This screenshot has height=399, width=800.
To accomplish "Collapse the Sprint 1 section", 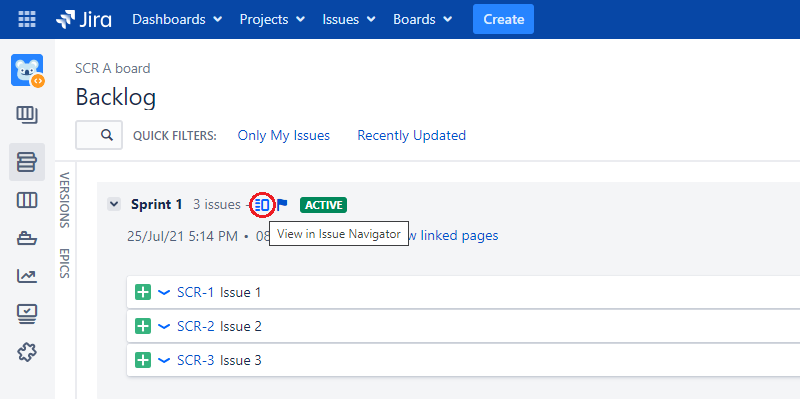I will pyautogui.click(x=114, y=205).
